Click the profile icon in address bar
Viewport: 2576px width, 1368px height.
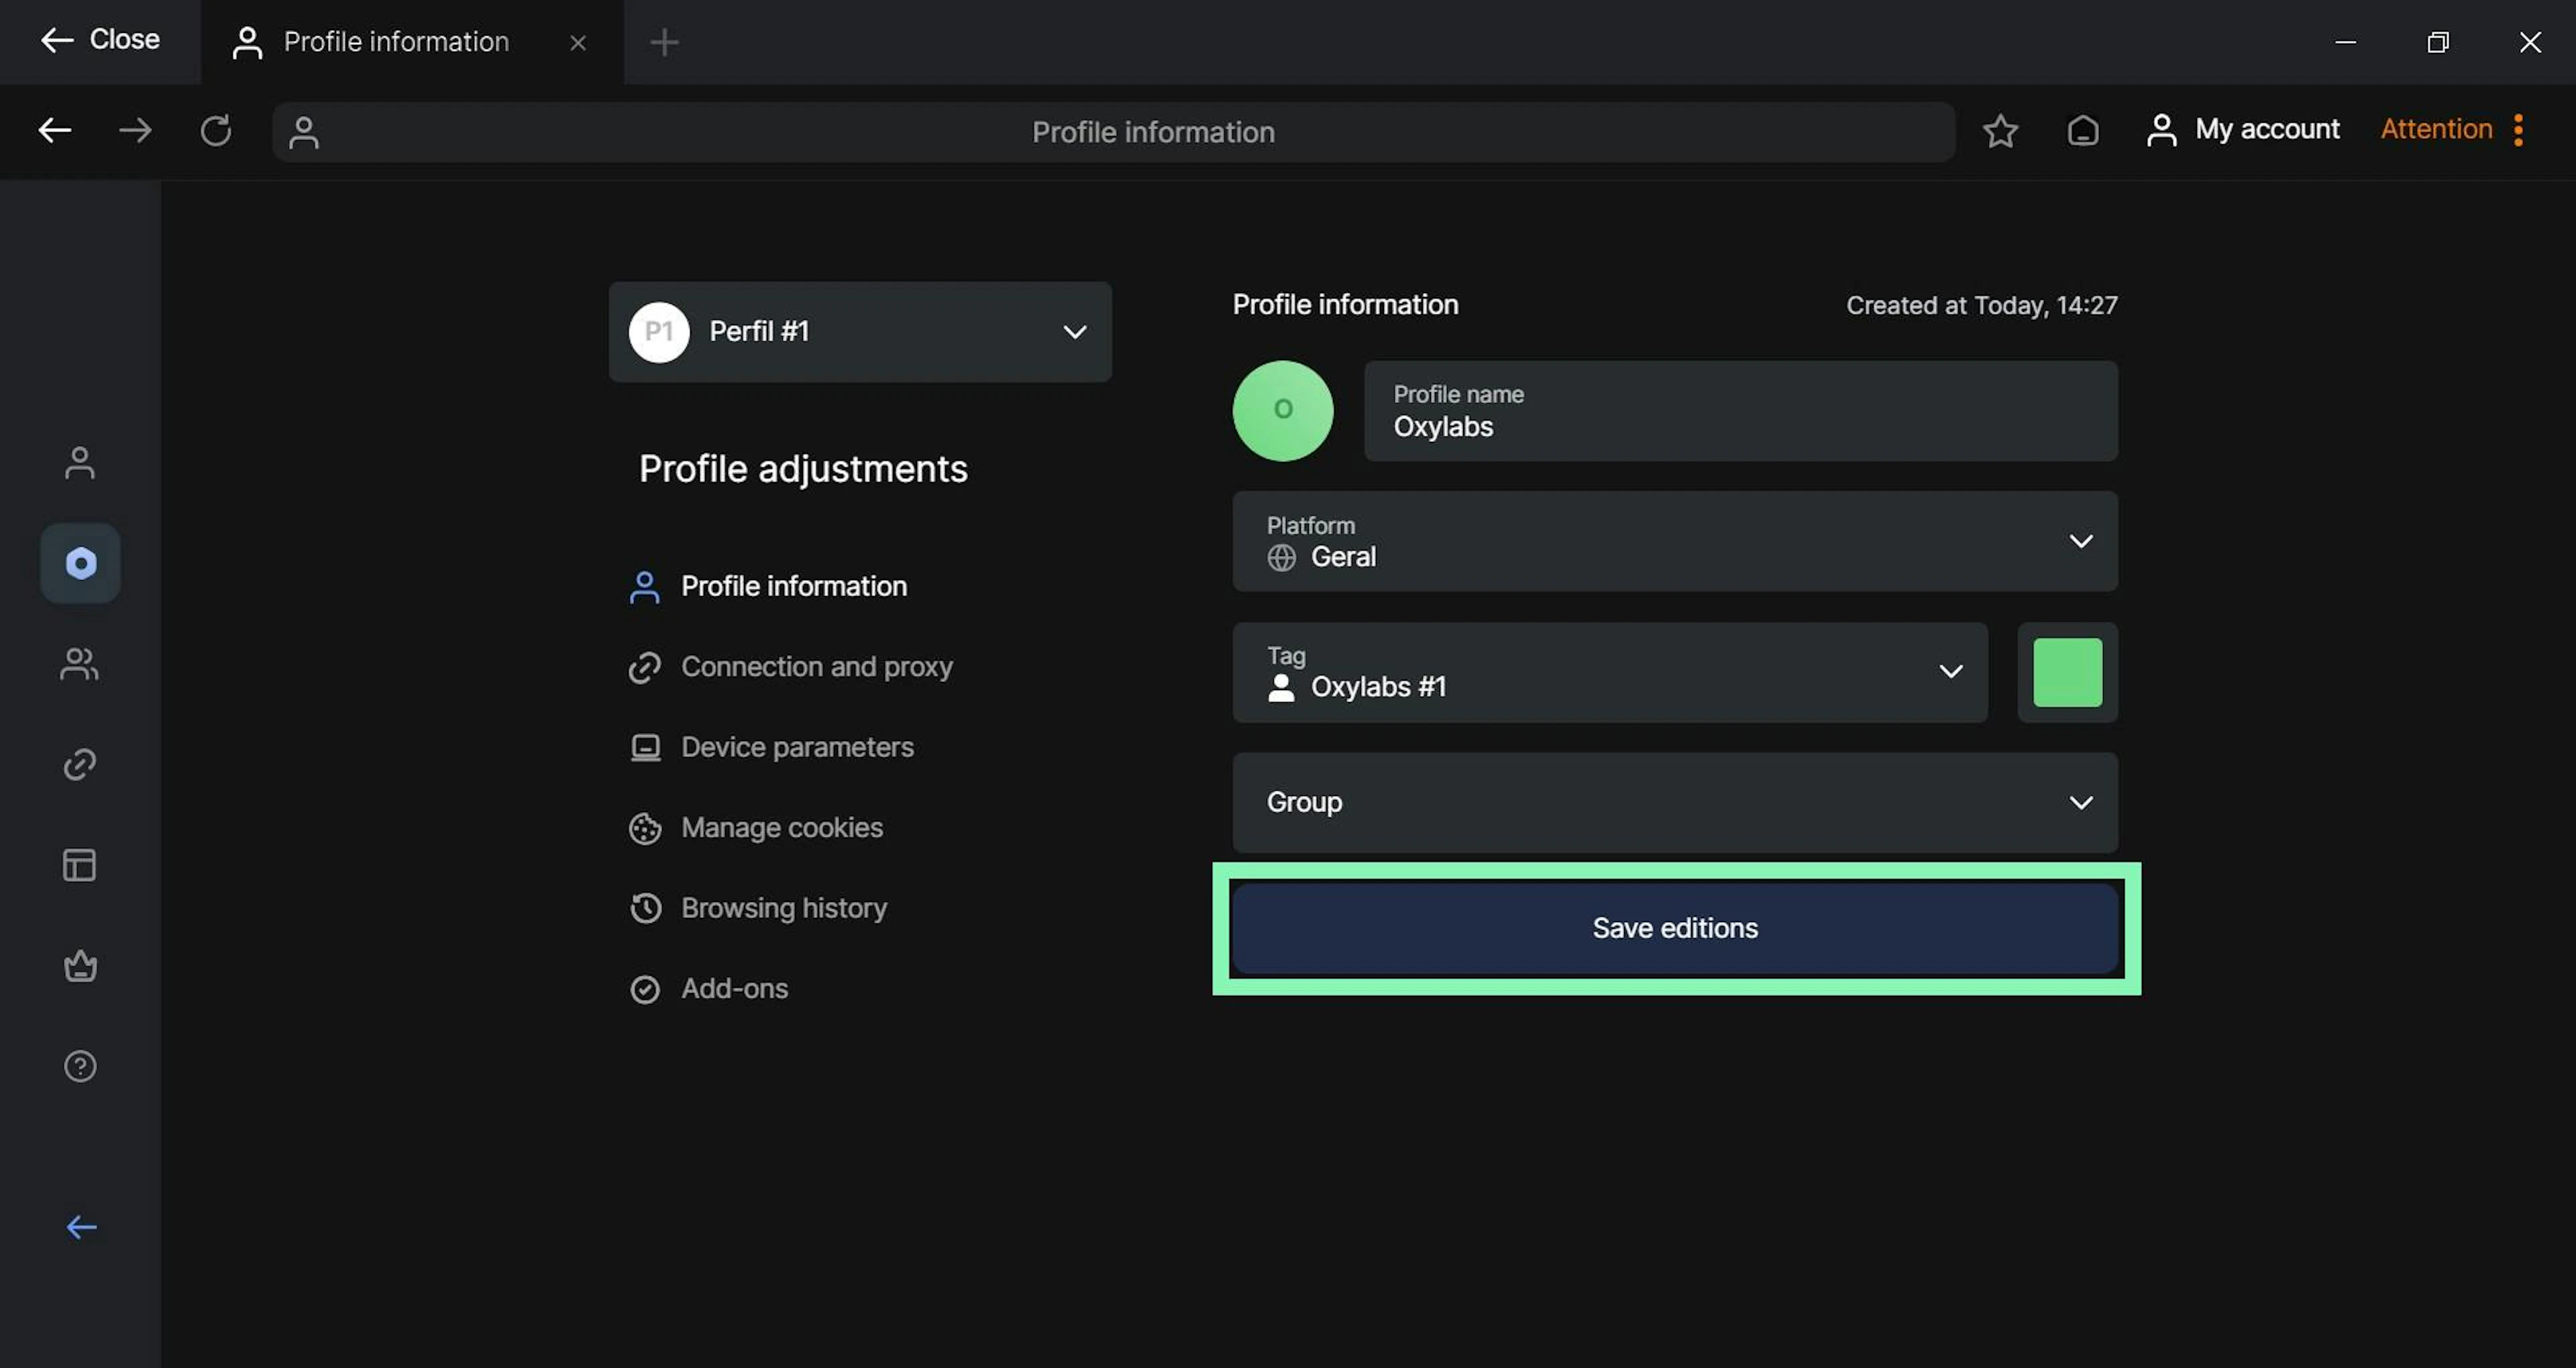[304, 132]
